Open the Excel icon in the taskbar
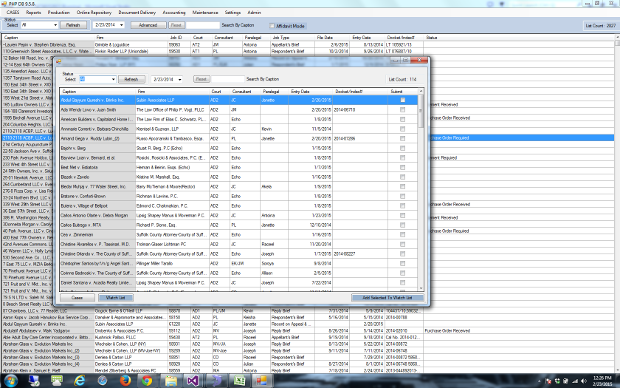Viewport: 620px width, 388px height. 239,381
